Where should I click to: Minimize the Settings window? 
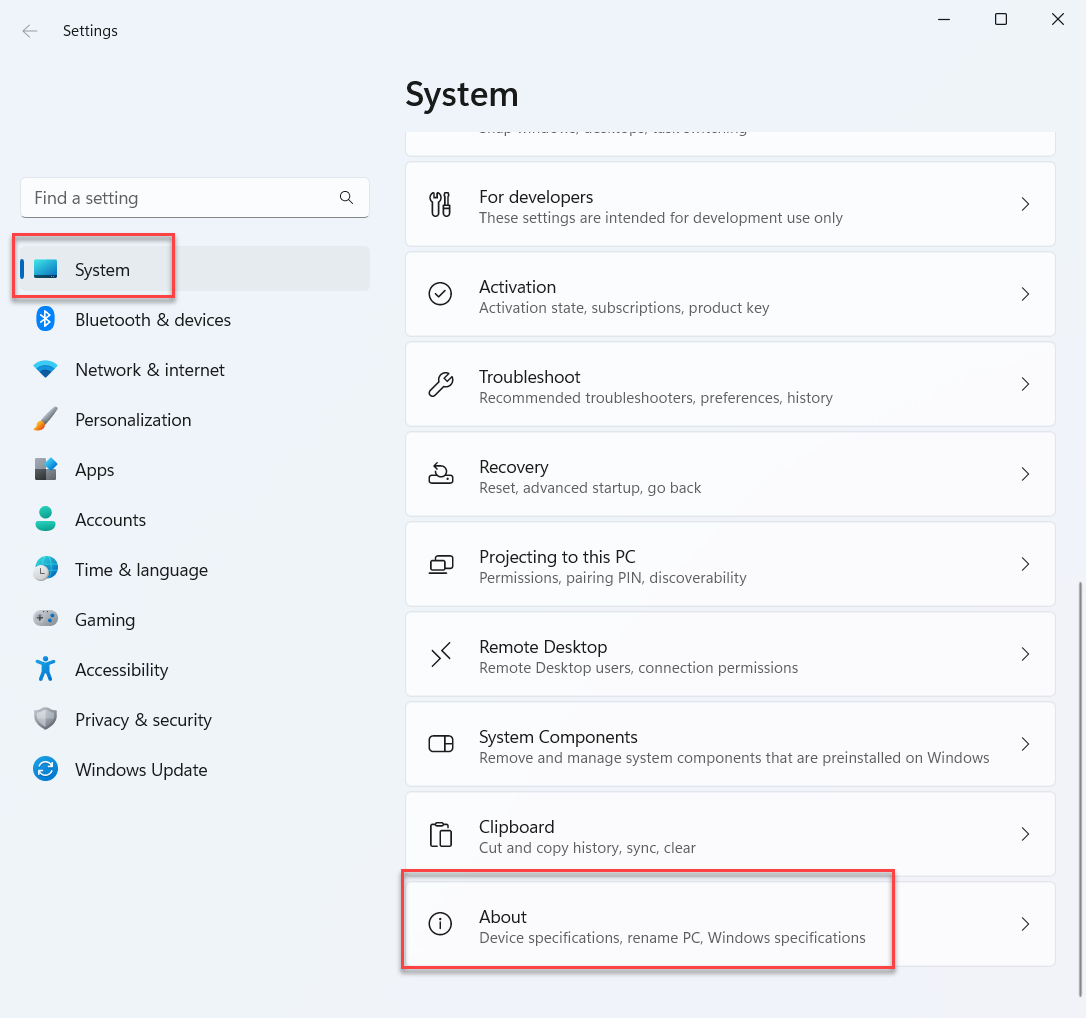pyautogui.click(x=944, y=19)
